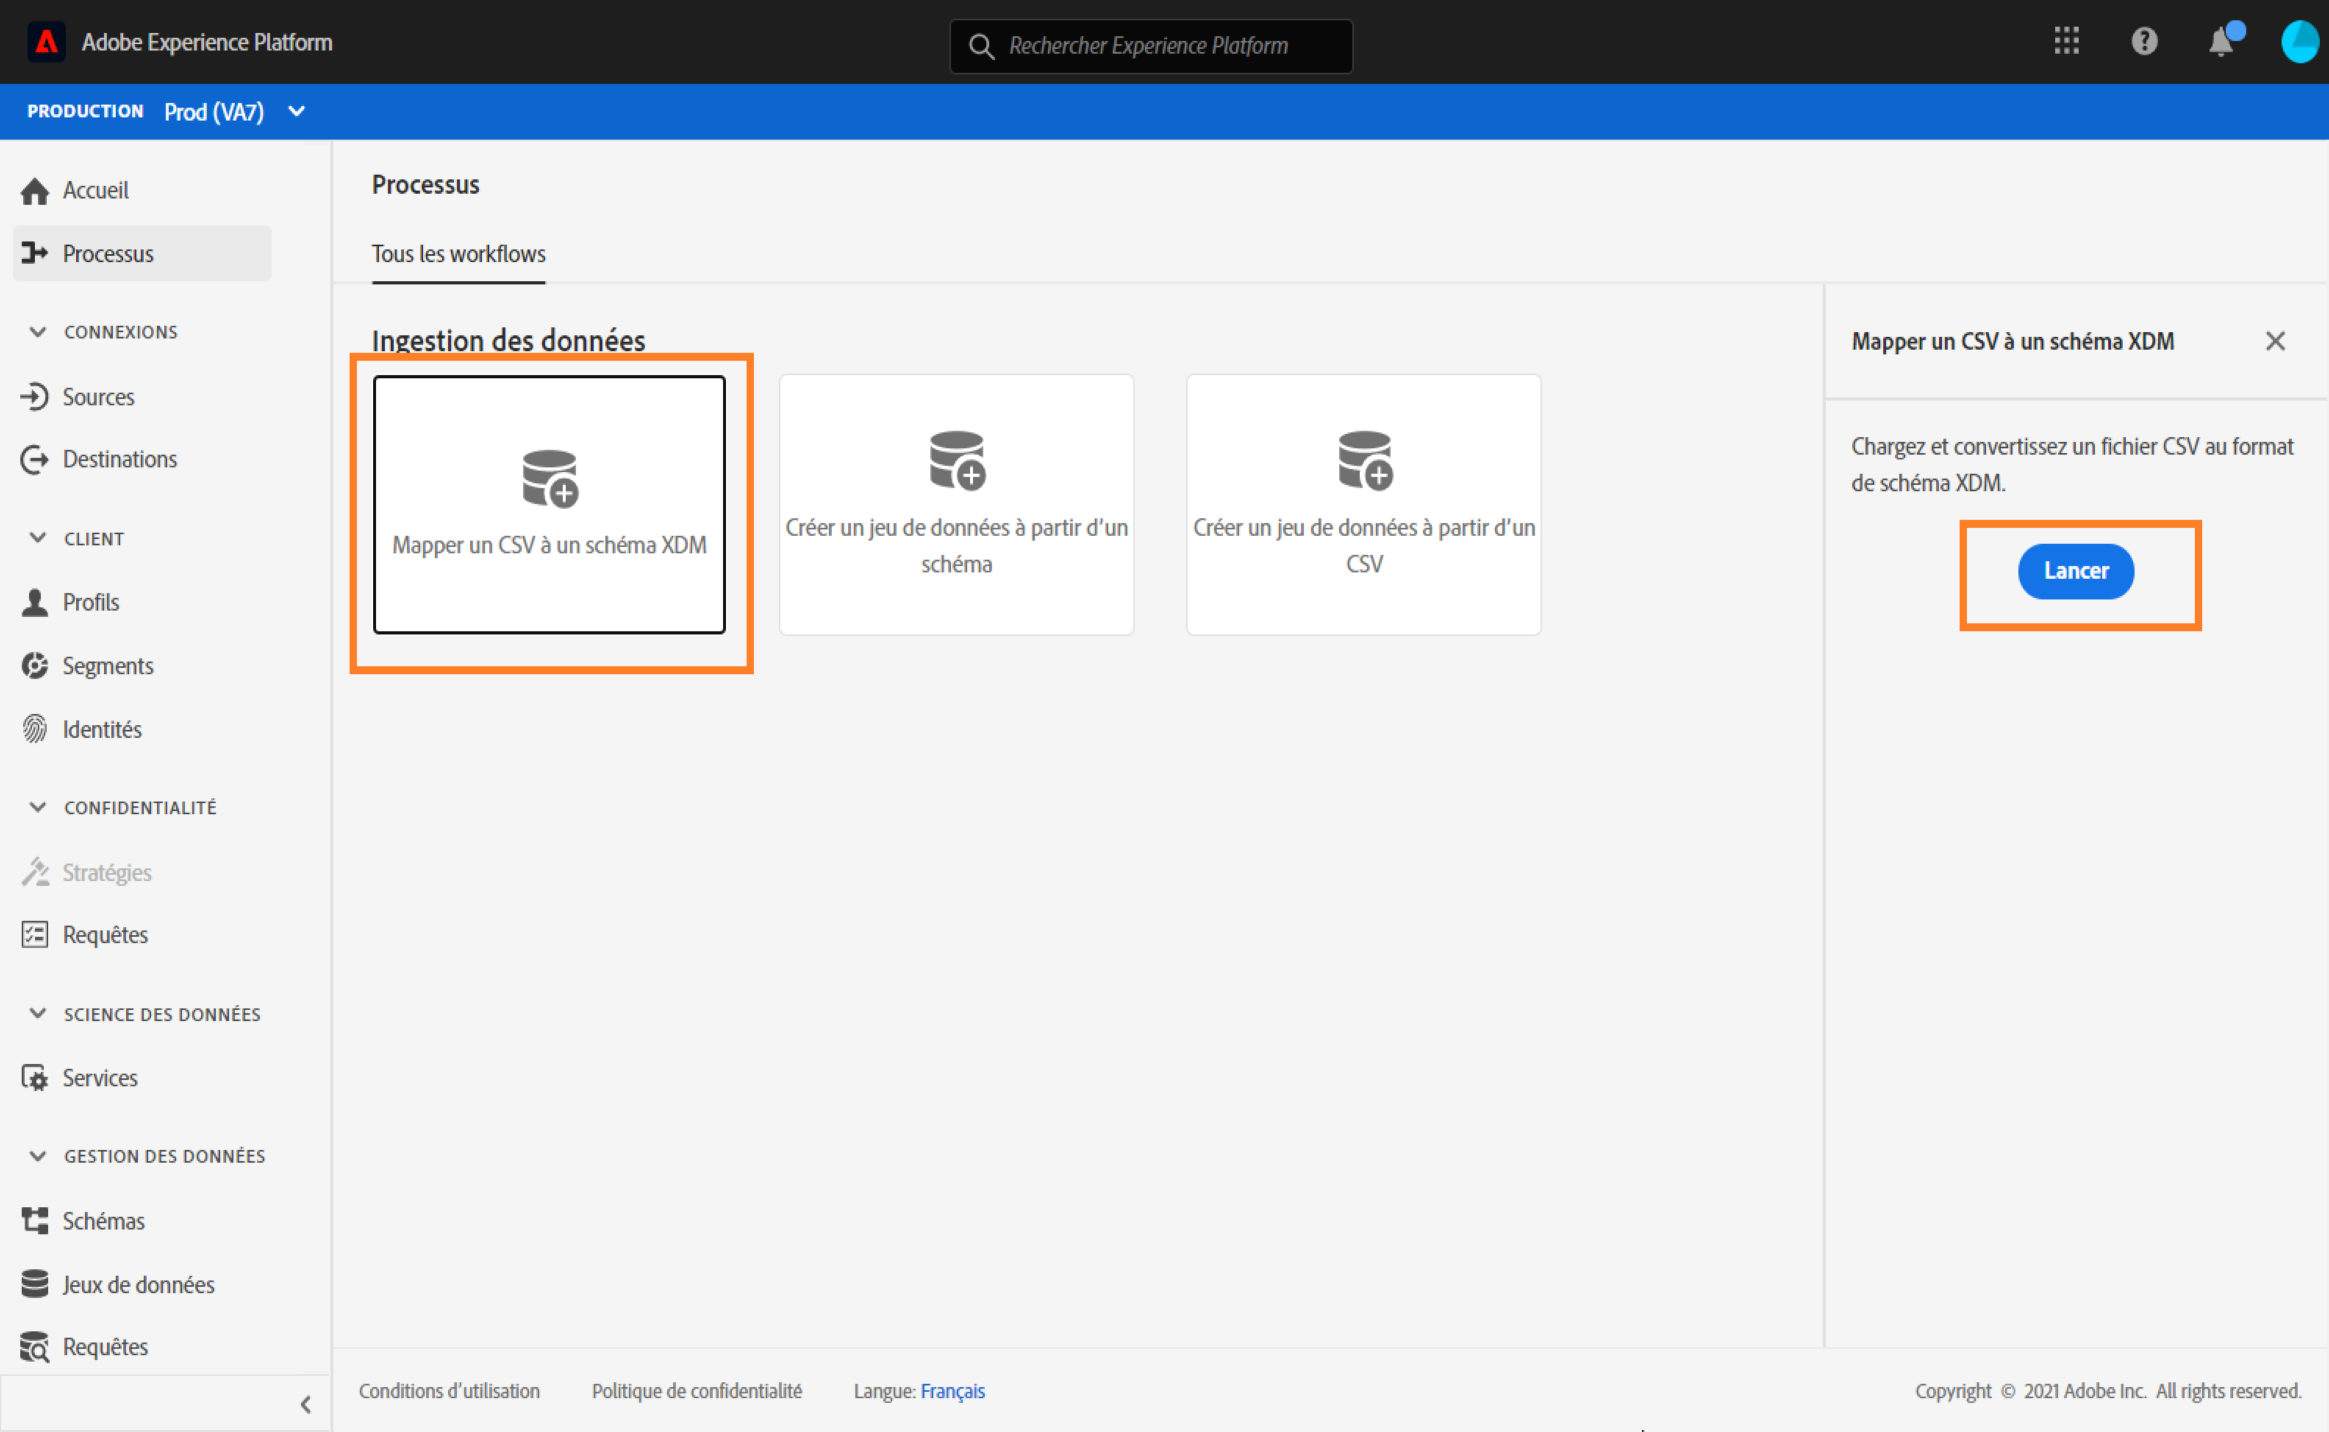The image size is (2329, 1432).
Task: Open Schémas in the sidebar
Action: (x=103, y=1221)
